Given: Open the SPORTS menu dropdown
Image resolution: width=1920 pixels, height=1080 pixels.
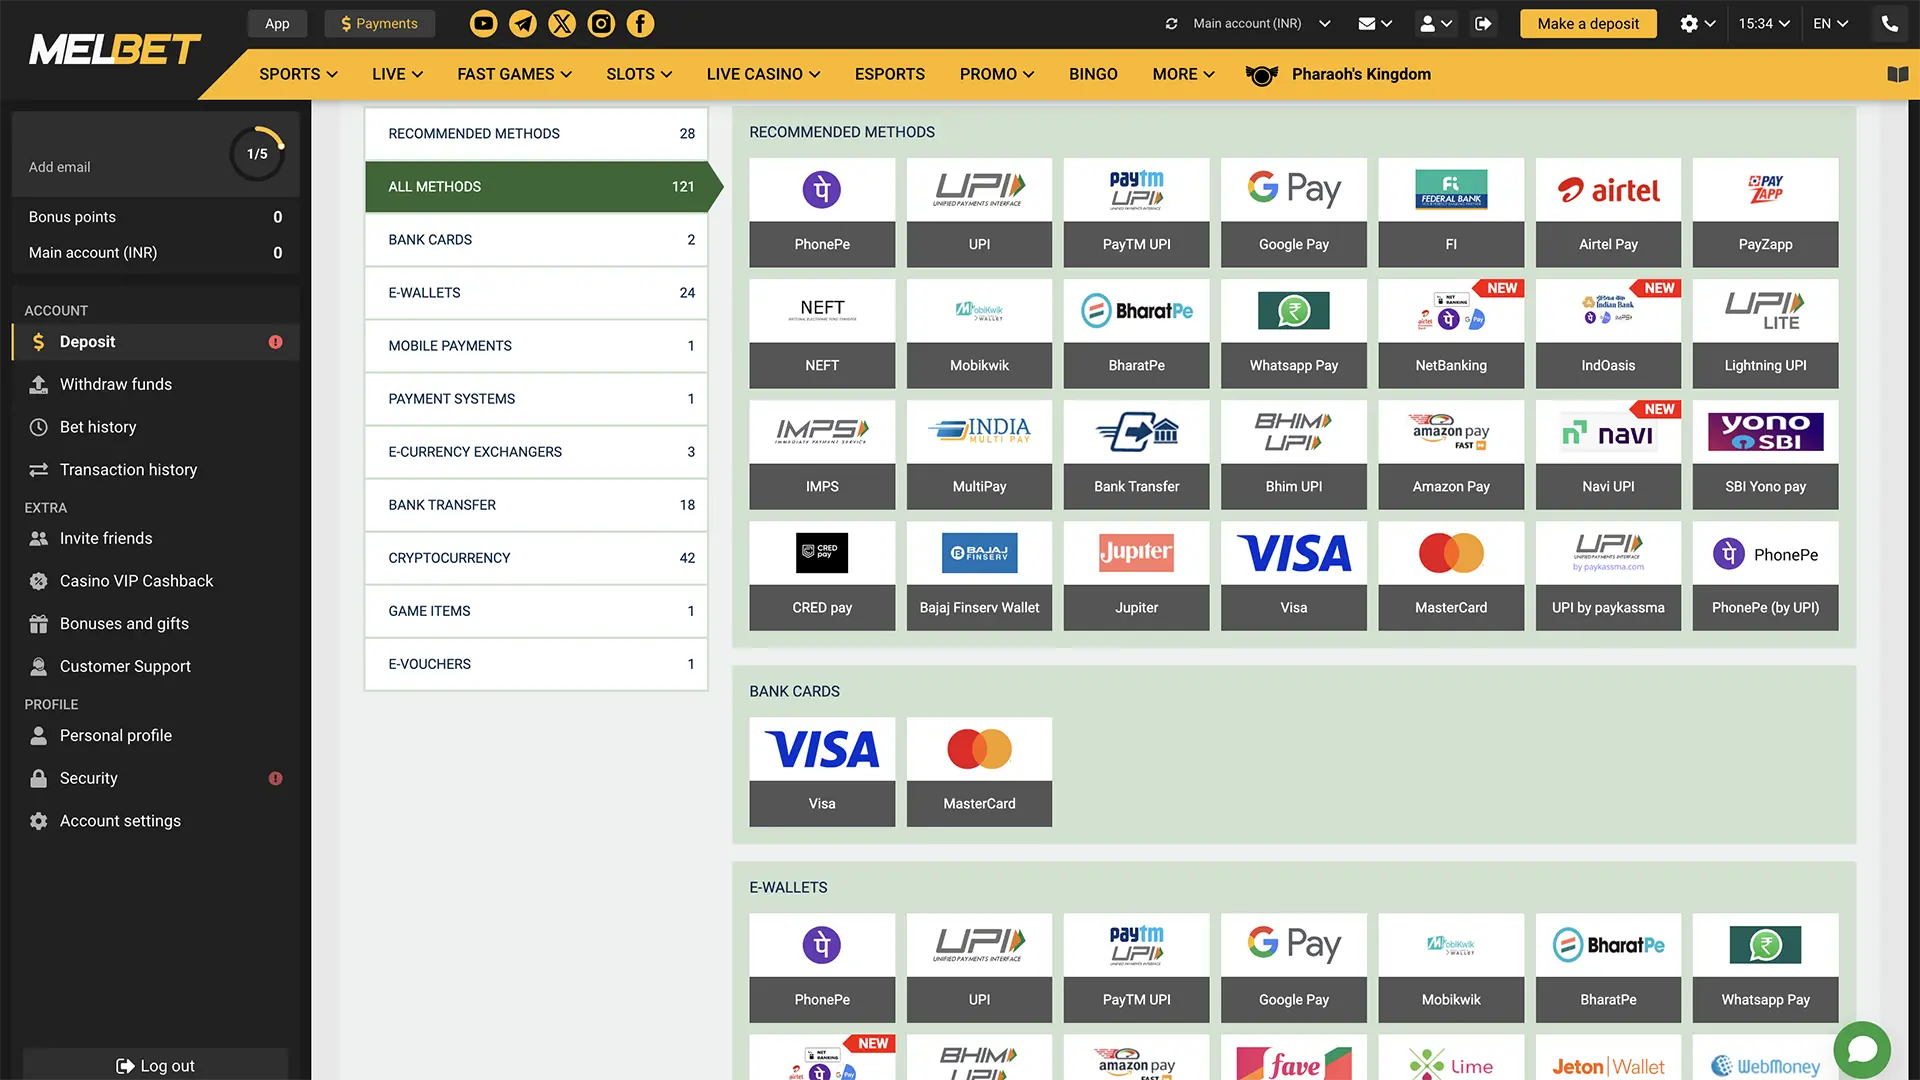Looking at the screenshot, I should point(297,74).
